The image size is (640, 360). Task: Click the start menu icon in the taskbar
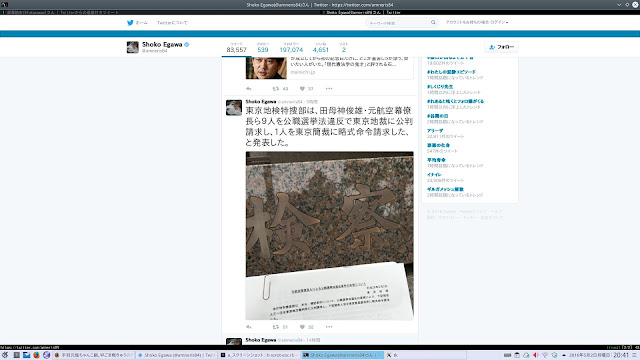tap(5, 355)
